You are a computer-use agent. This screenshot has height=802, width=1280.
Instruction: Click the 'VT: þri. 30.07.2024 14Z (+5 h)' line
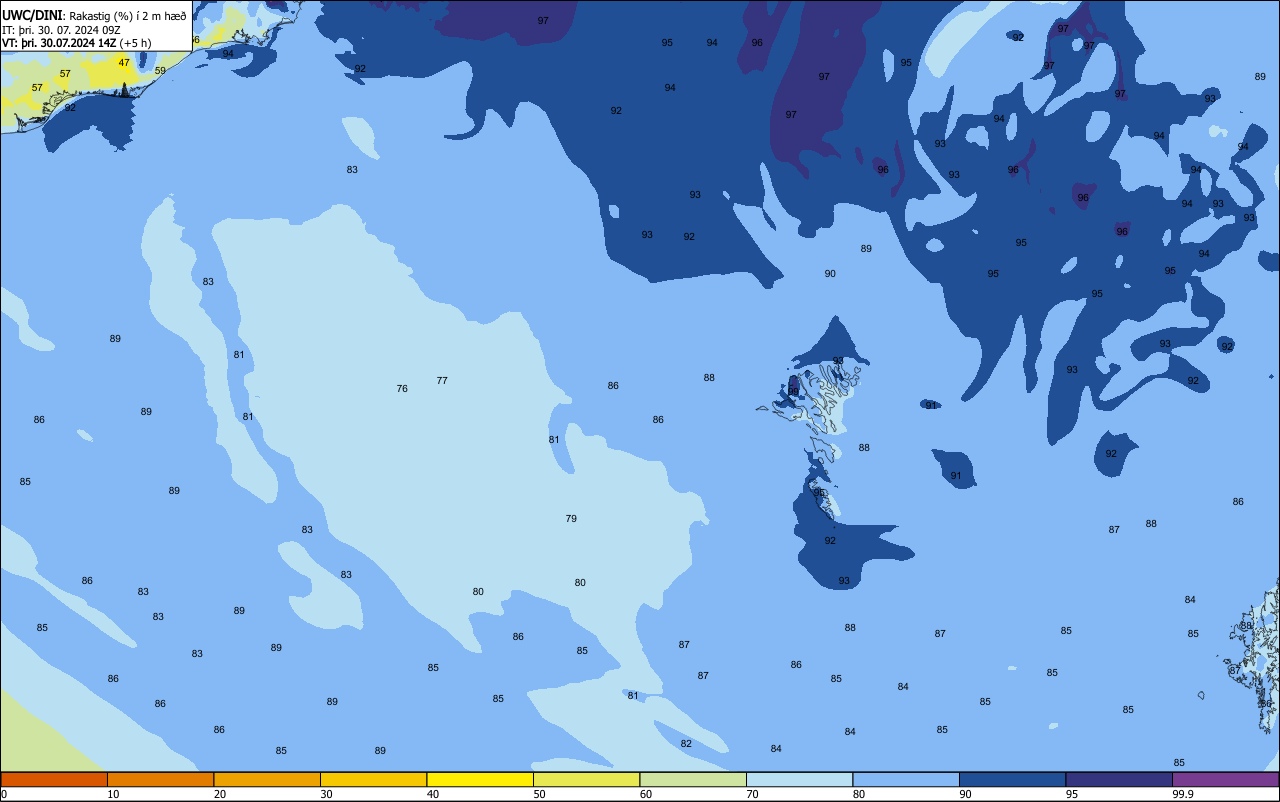tap(76, 43)
